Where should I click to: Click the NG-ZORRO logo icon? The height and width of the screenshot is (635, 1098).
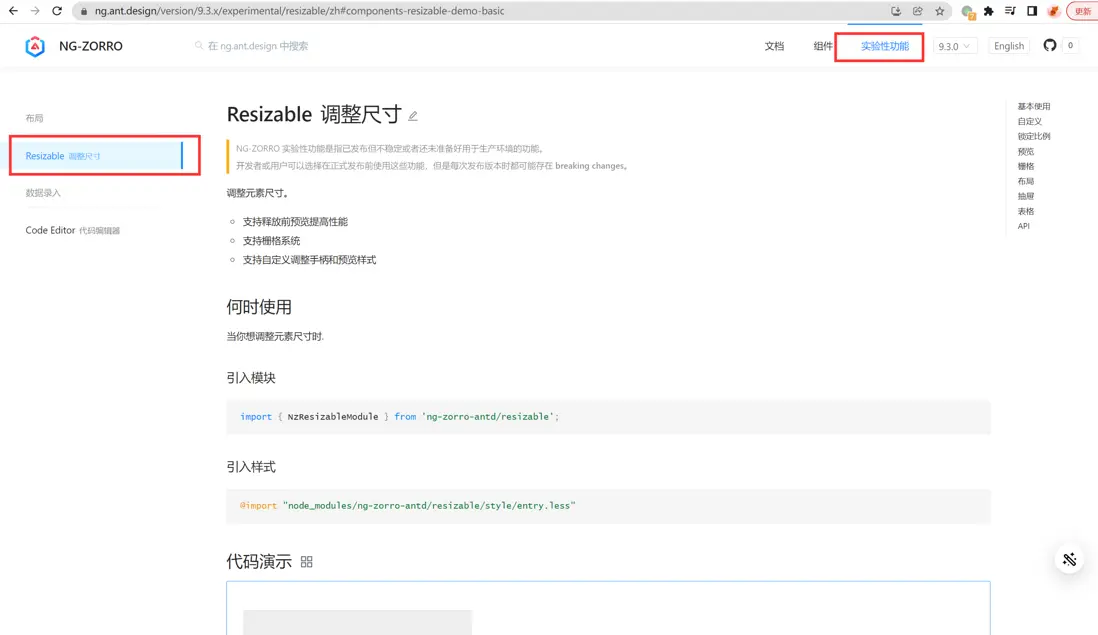click(x=35, y=46)
